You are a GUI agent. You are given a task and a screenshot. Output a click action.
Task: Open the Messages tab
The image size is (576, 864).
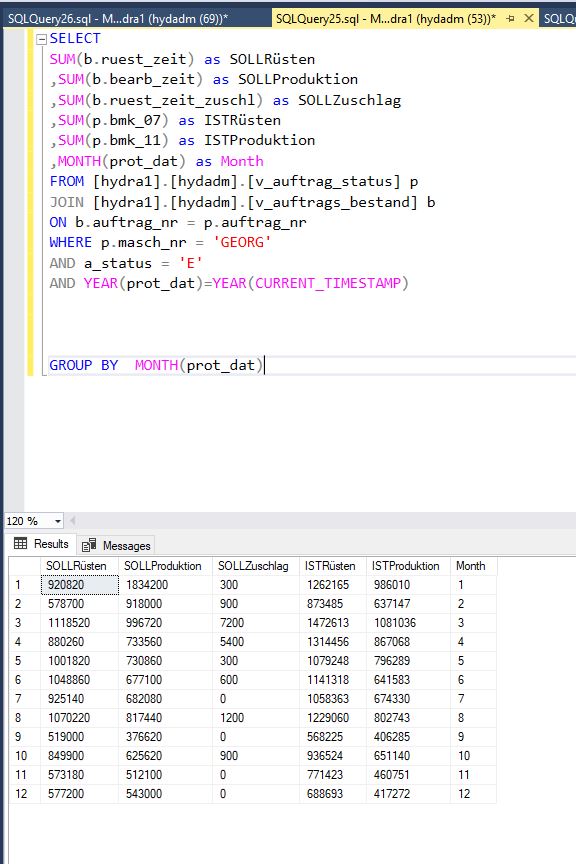116,545
